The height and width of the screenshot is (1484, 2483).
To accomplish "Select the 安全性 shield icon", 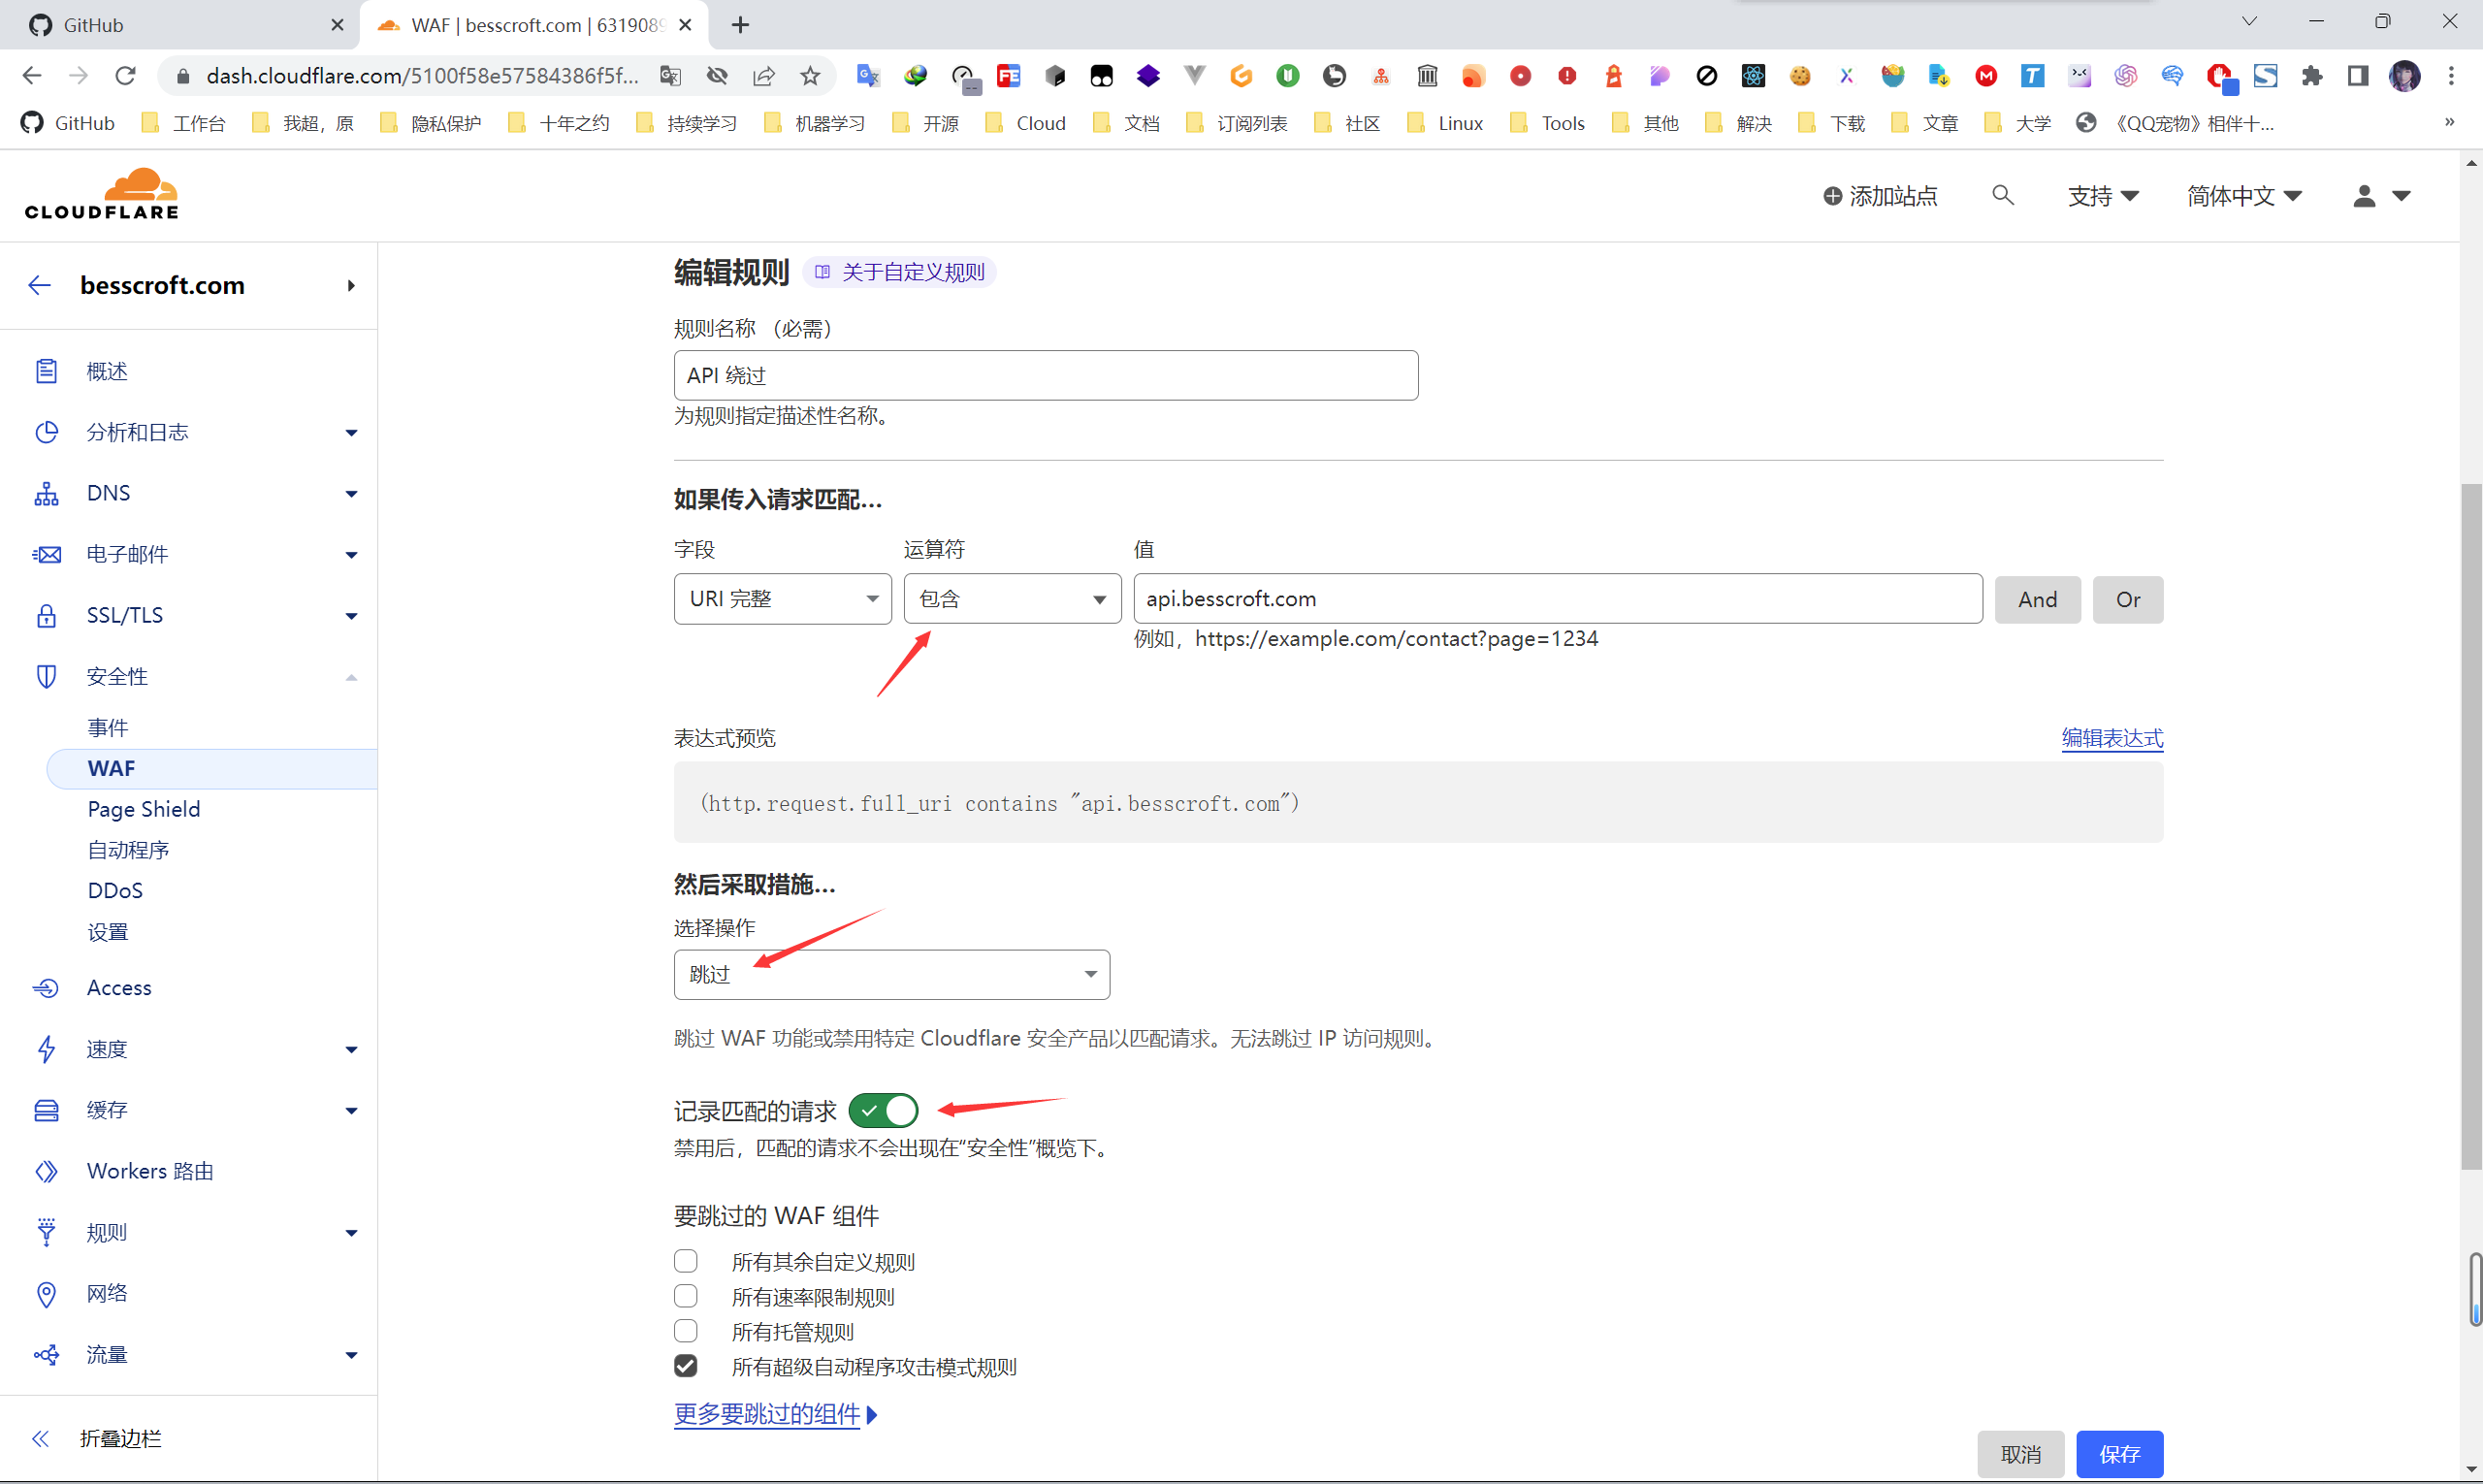I will [x=46, y=676].
